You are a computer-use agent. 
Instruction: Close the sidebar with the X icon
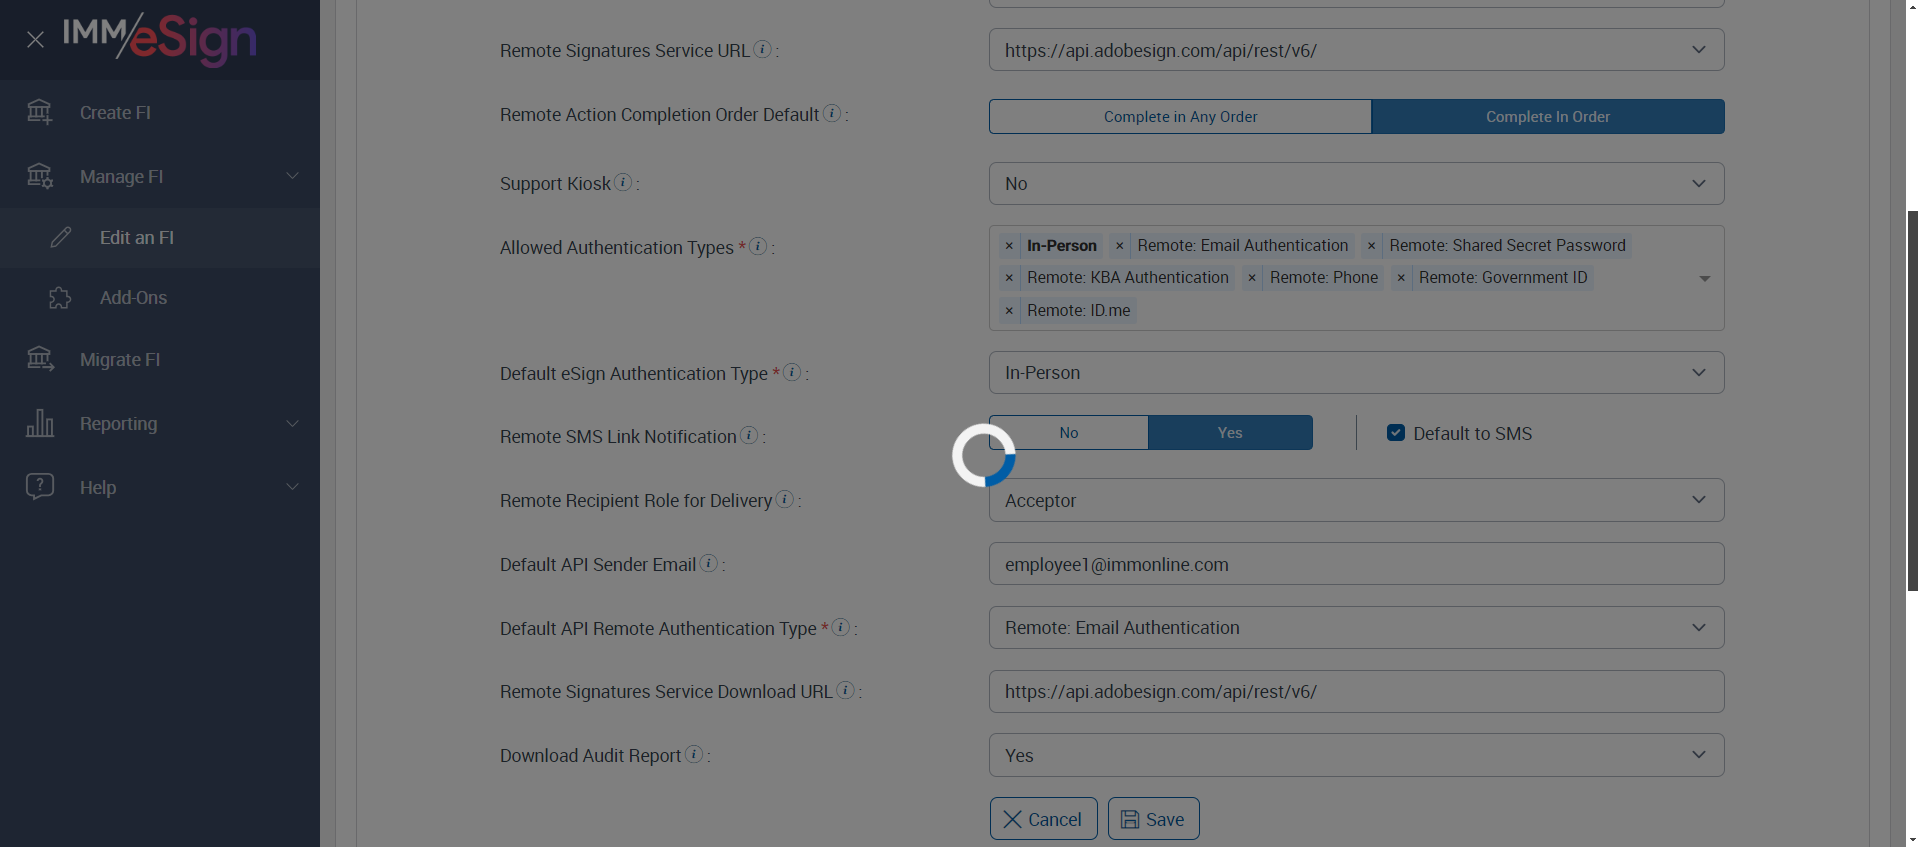click(x=35, y=40)
